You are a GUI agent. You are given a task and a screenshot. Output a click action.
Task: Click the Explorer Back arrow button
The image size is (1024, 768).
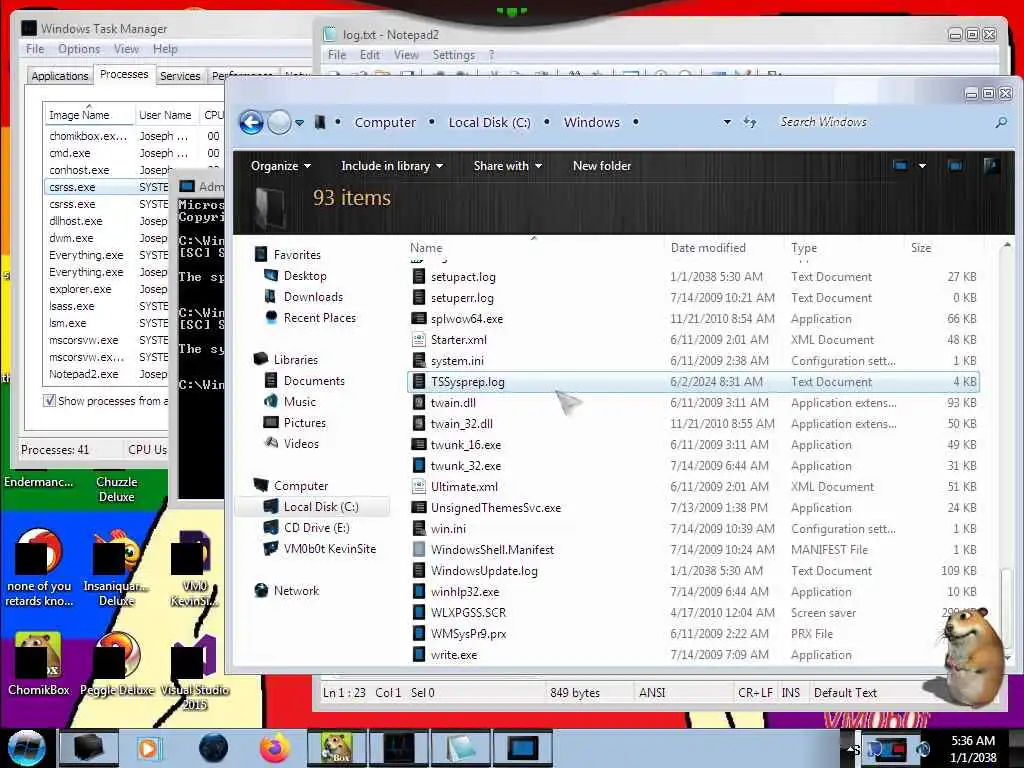pyautogui.click(x=251, y=122)
